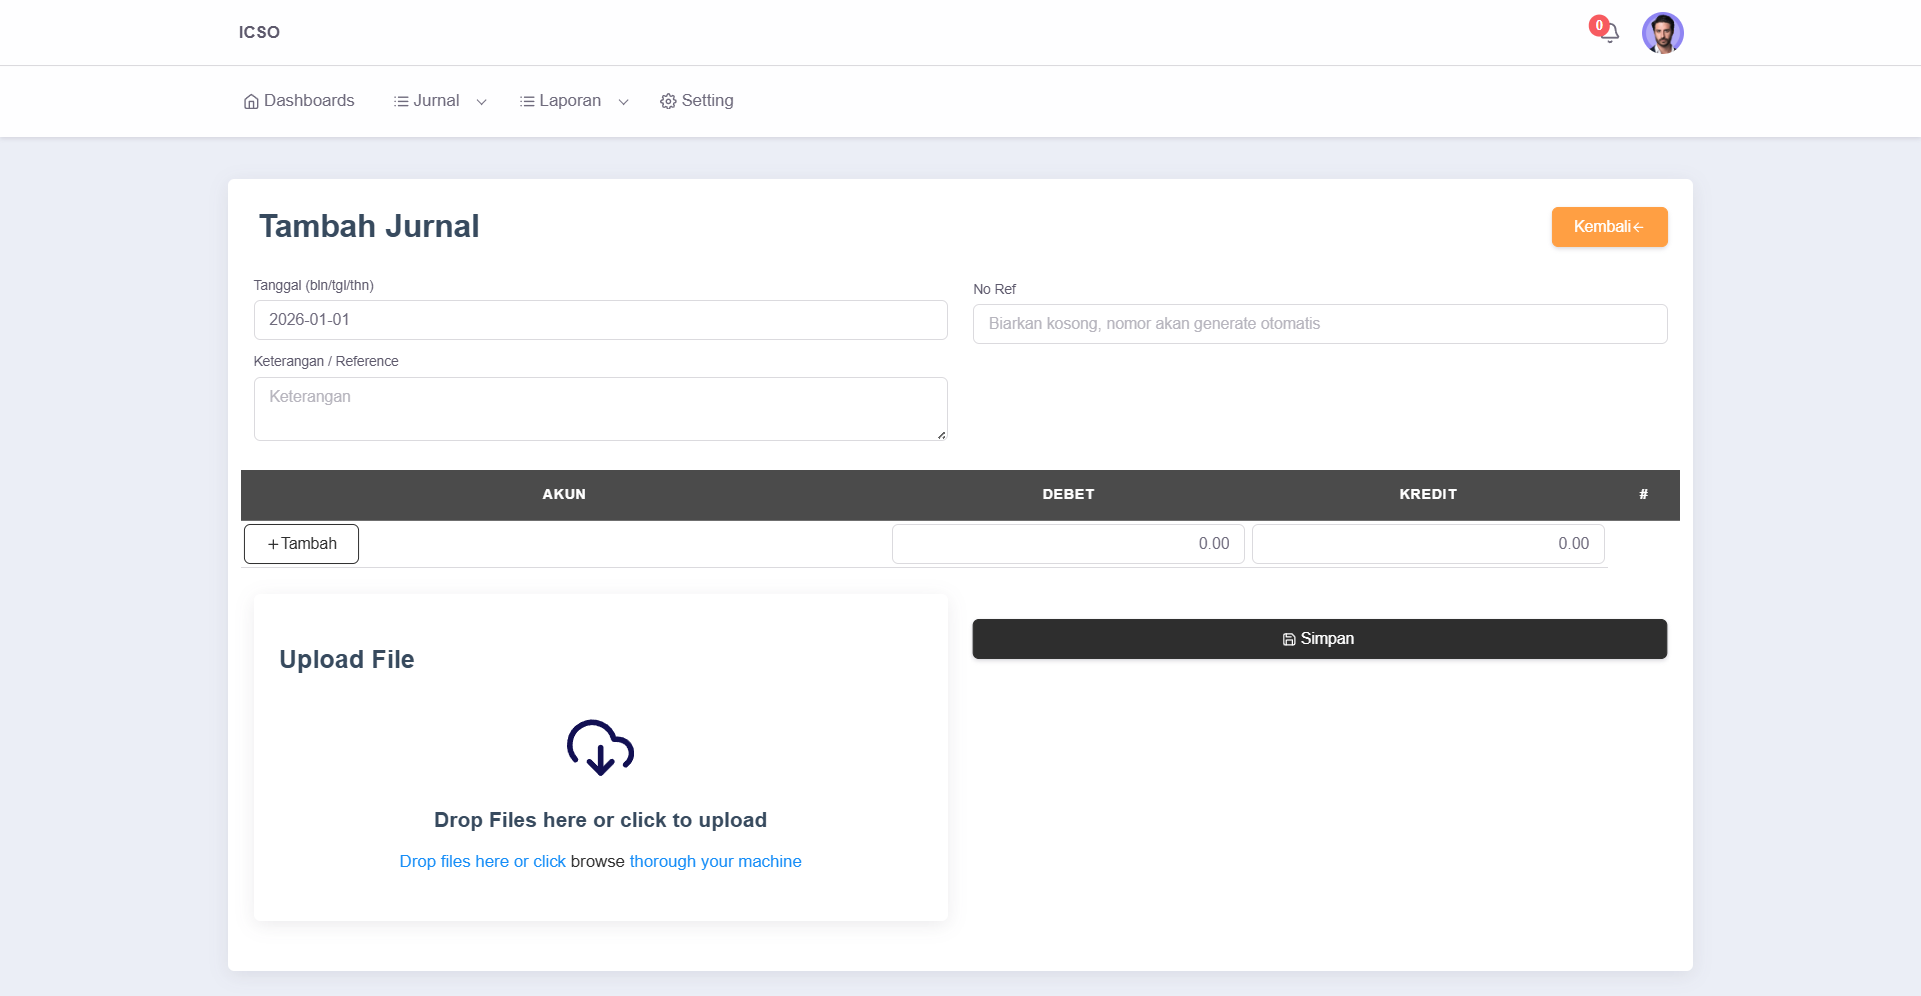Save the journal with Simpan button
This screenshot has height=996, width=1921.
[1319, 639]
